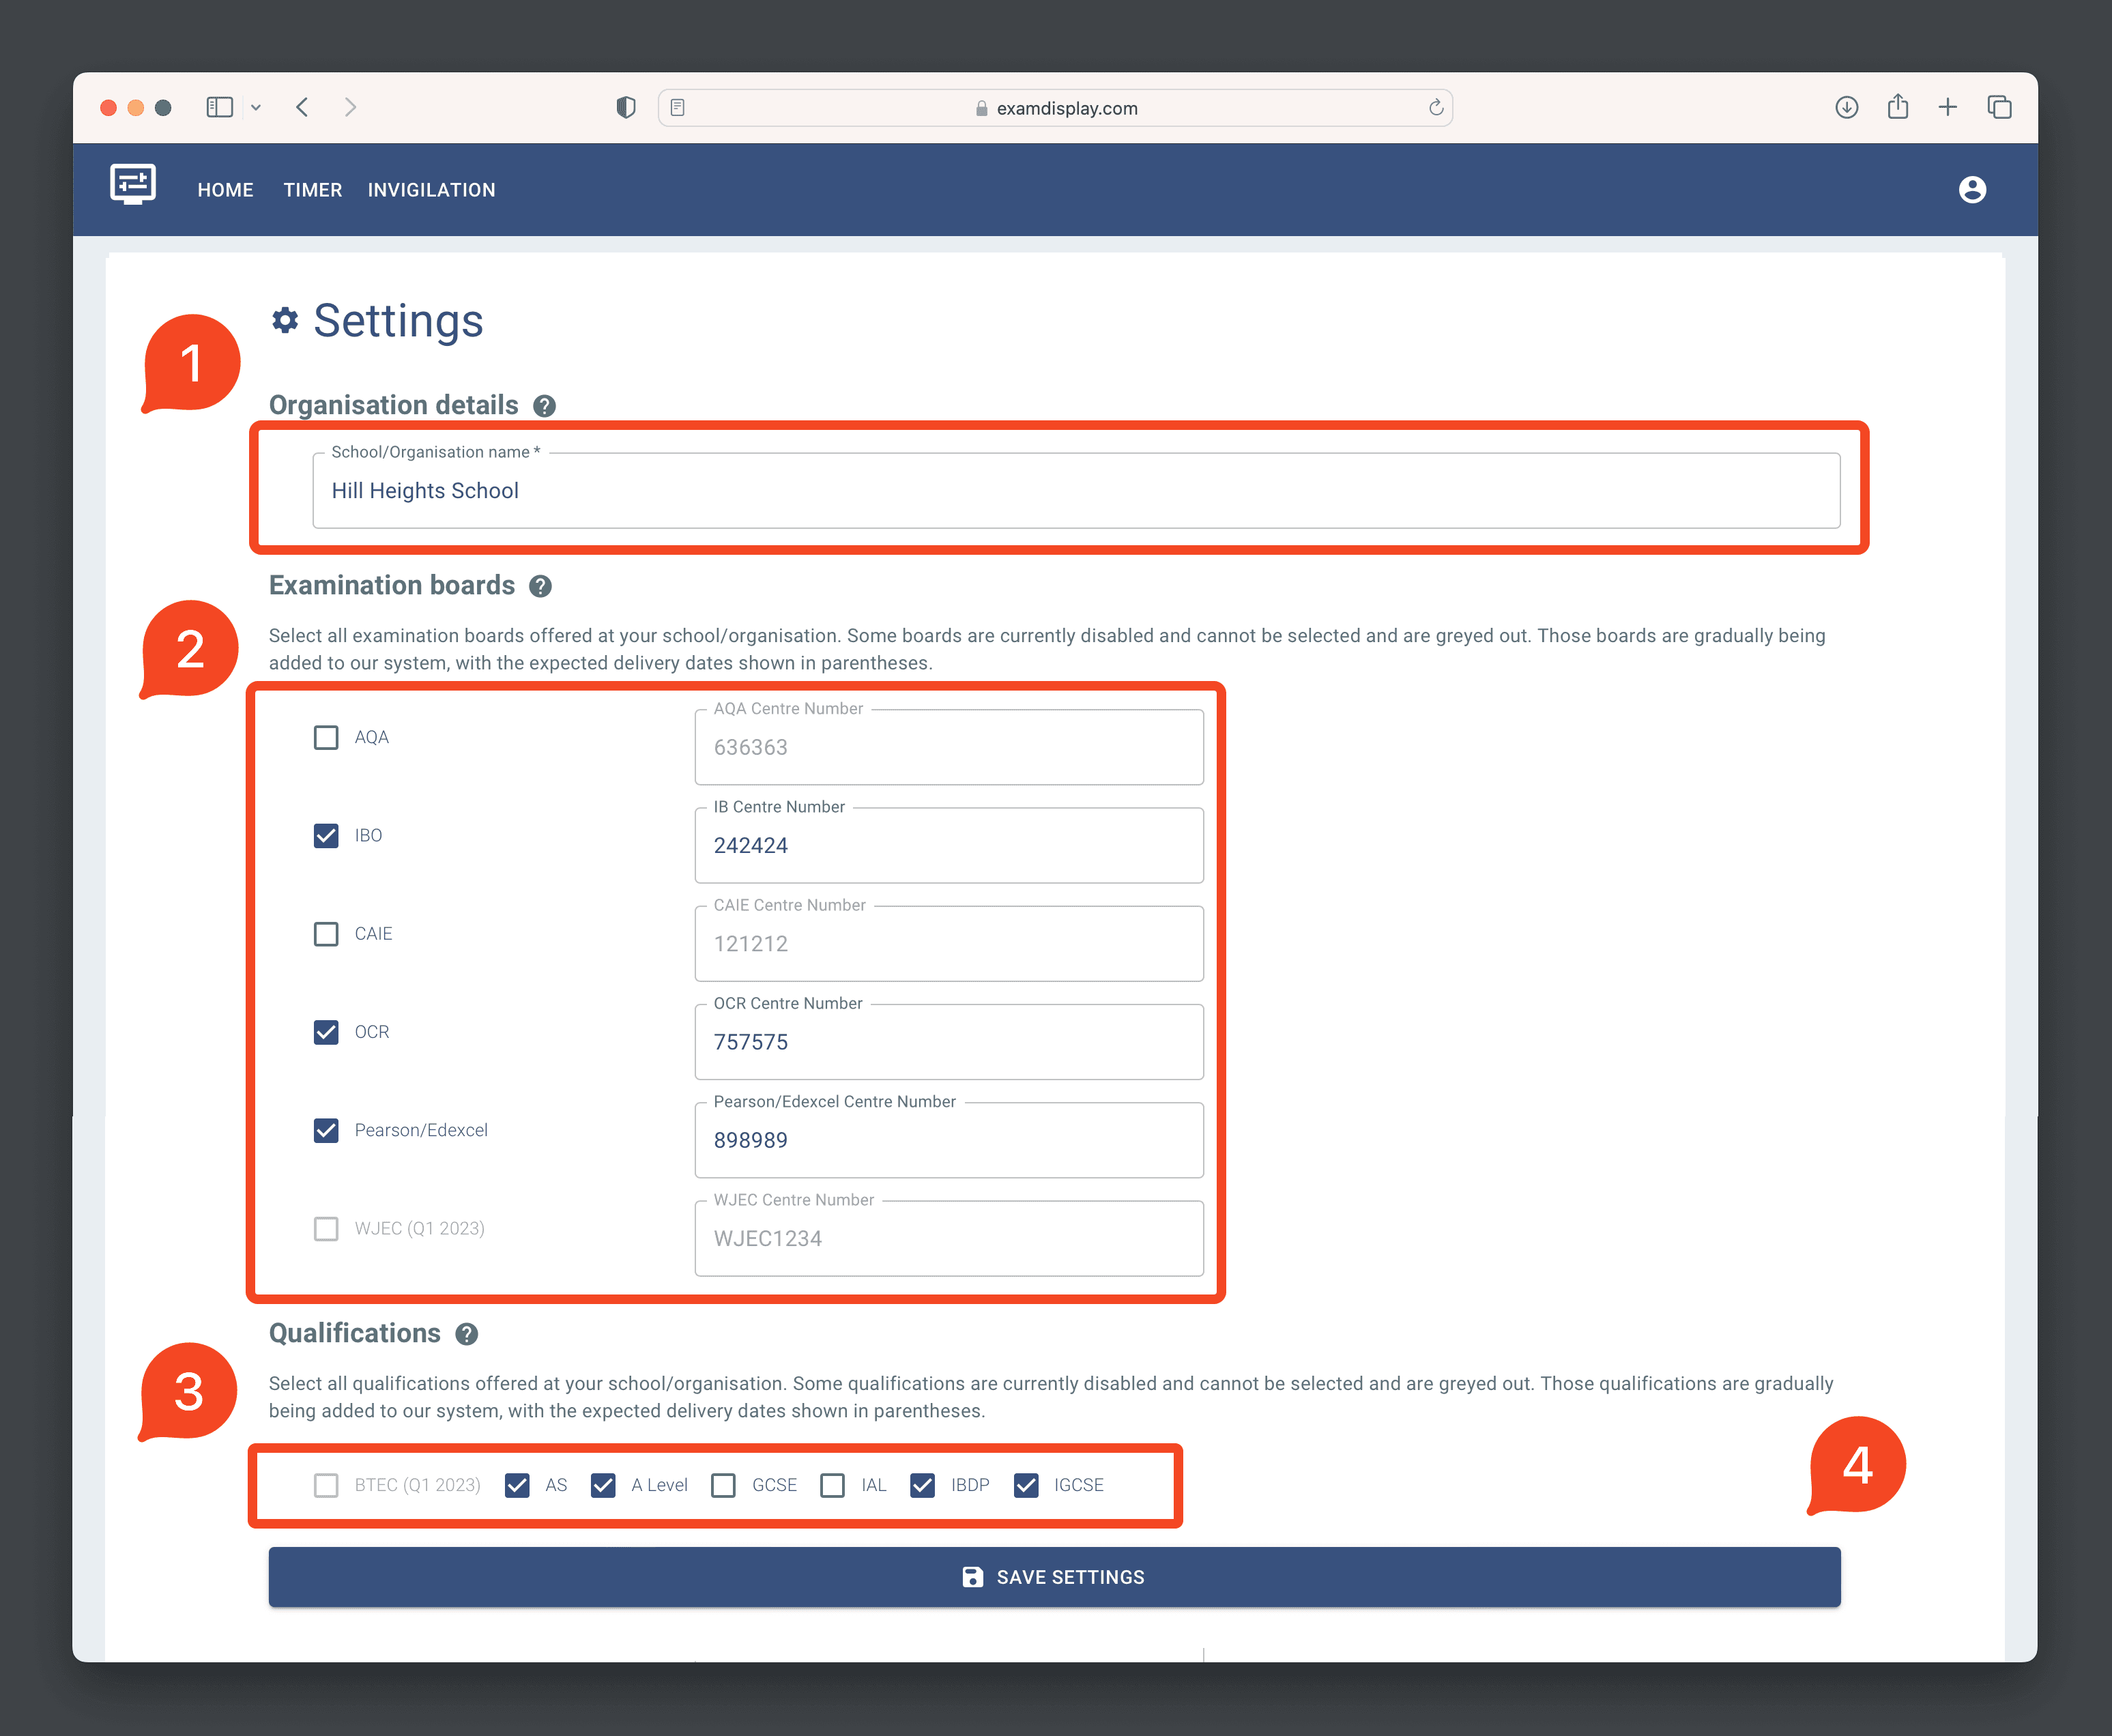Check the CAIE checkbox
The height and width of the screenshot is (1736, 2112).
(x=326, y=934)
